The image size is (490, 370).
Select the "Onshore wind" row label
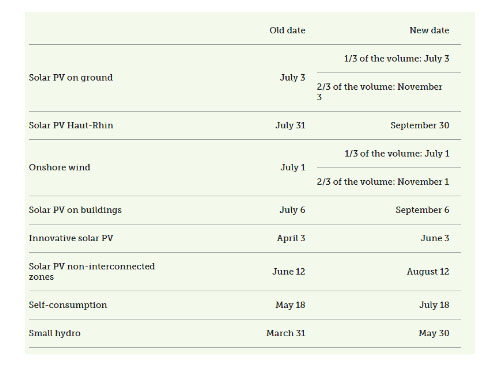[x=60, y=167]
